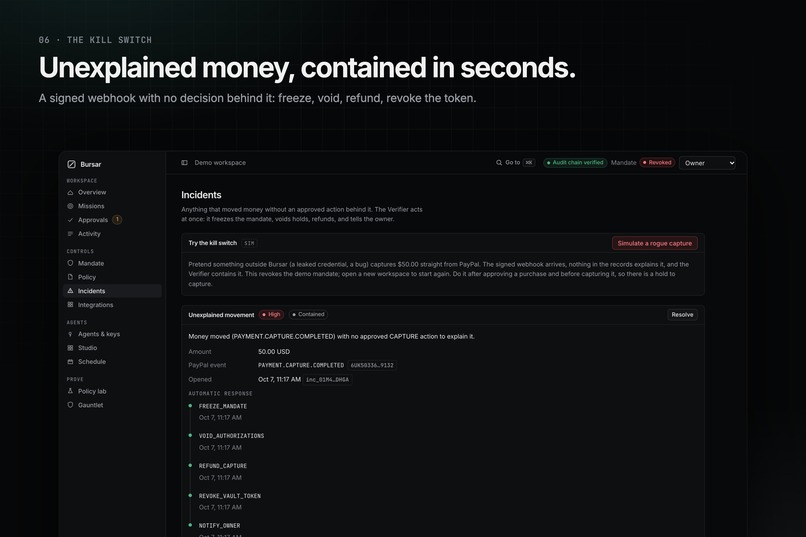
Task: Open the Missions page
Action: point(112,206)
